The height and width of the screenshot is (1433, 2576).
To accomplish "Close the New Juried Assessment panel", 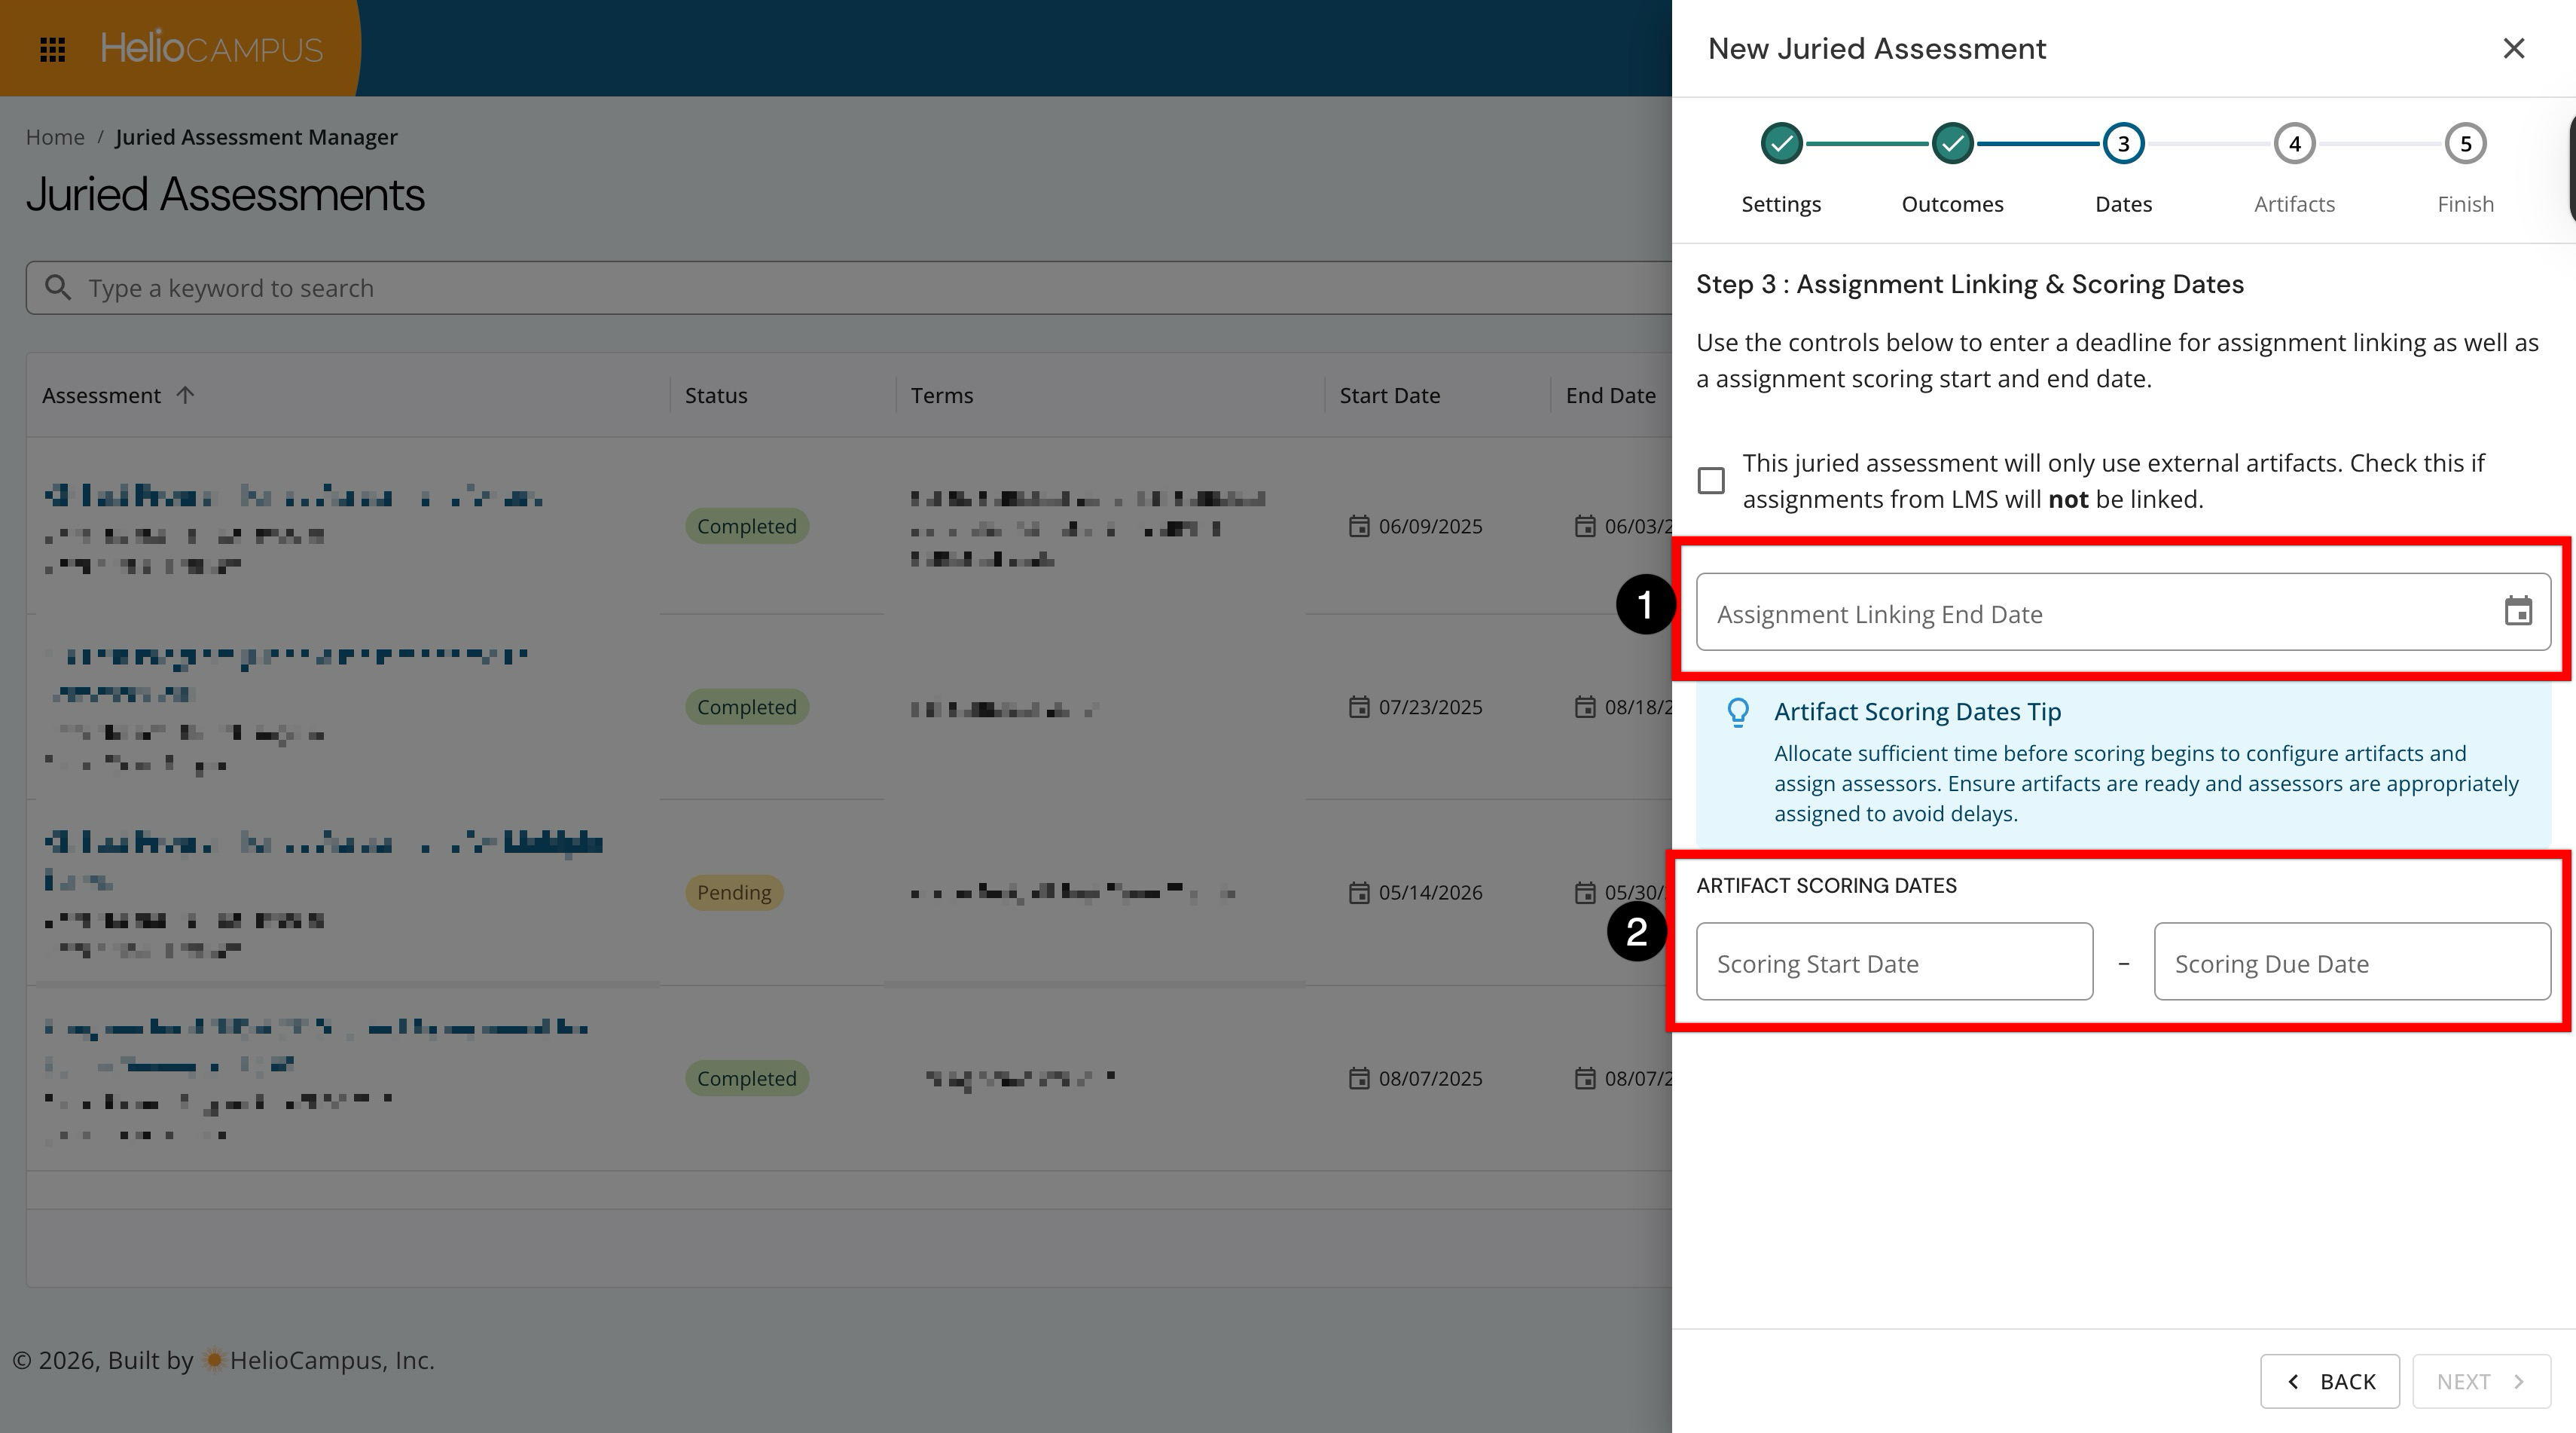I will click(2513, 48).
